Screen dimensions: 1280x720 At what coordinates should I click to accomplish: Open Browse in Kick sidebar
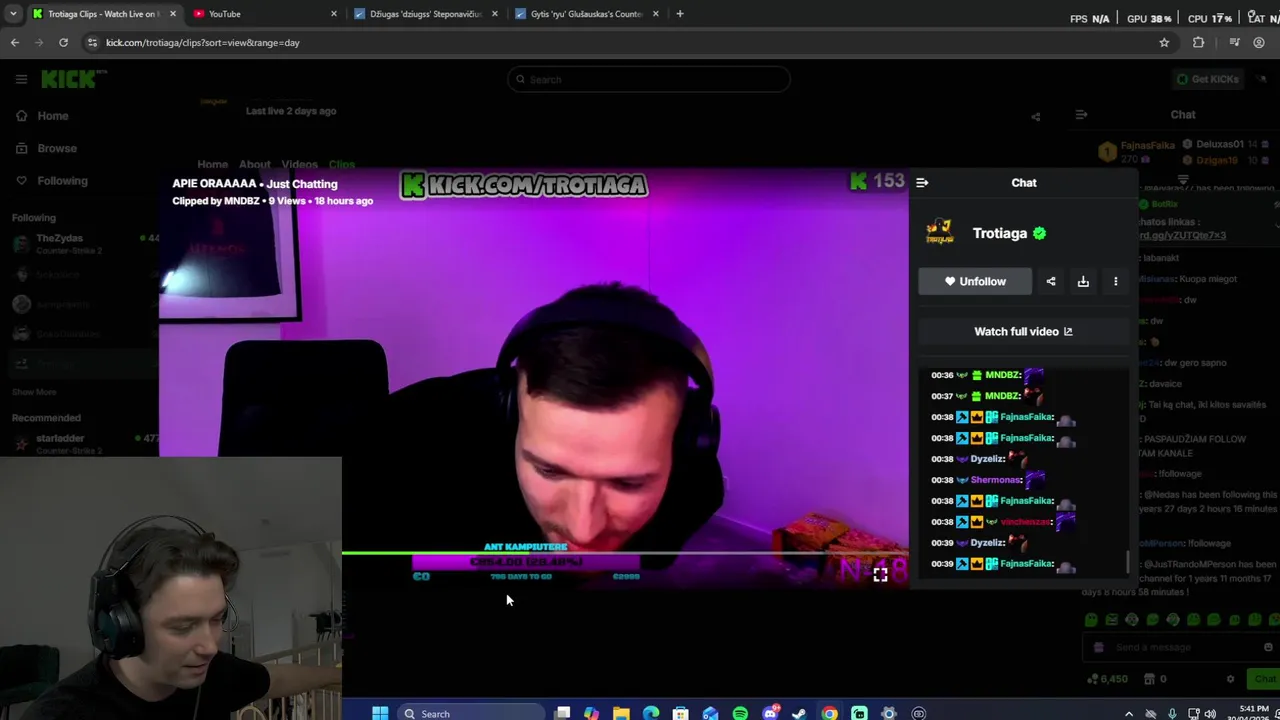pyautogui.click(x=57, y=148)
